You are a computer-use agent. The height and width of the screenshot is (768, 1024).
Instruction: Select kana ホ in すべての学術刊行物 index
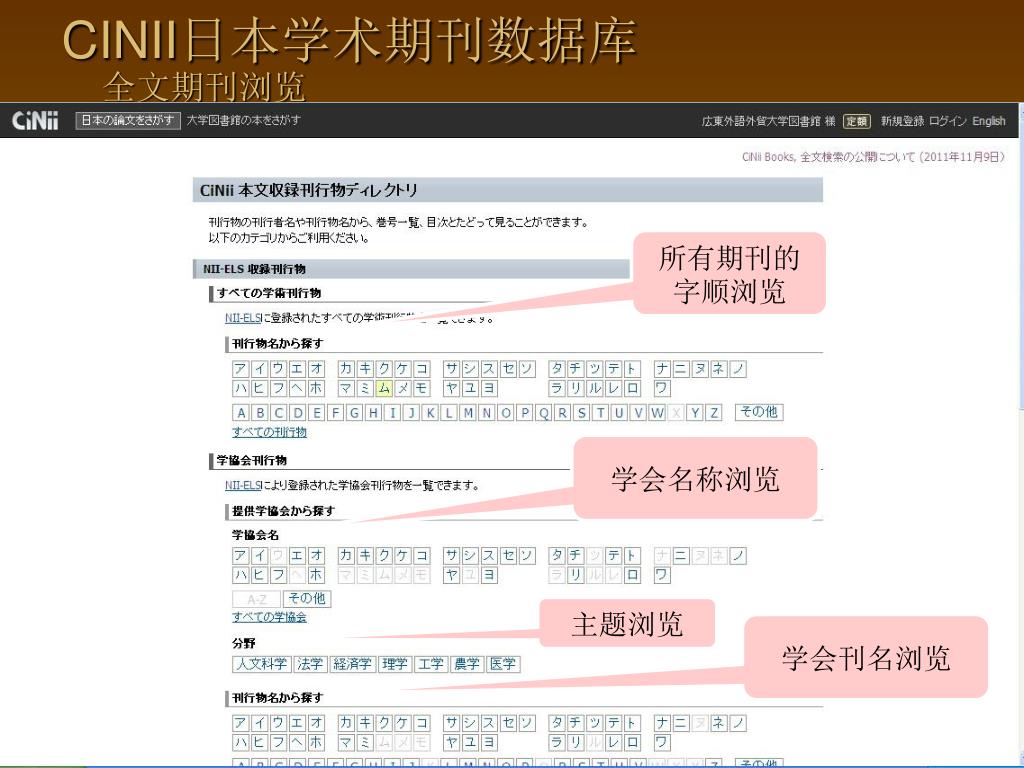(317, 389)
